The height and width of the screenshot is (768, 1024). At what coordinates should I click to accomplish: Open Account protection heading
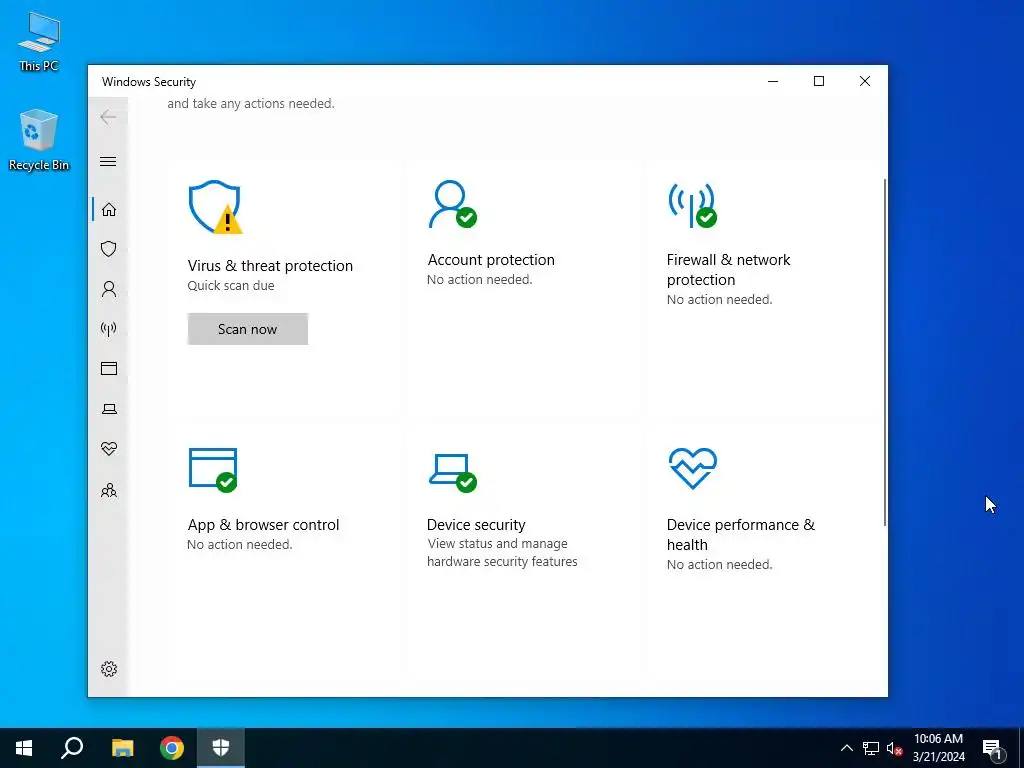pyautogui.click(x=490, y=260)
